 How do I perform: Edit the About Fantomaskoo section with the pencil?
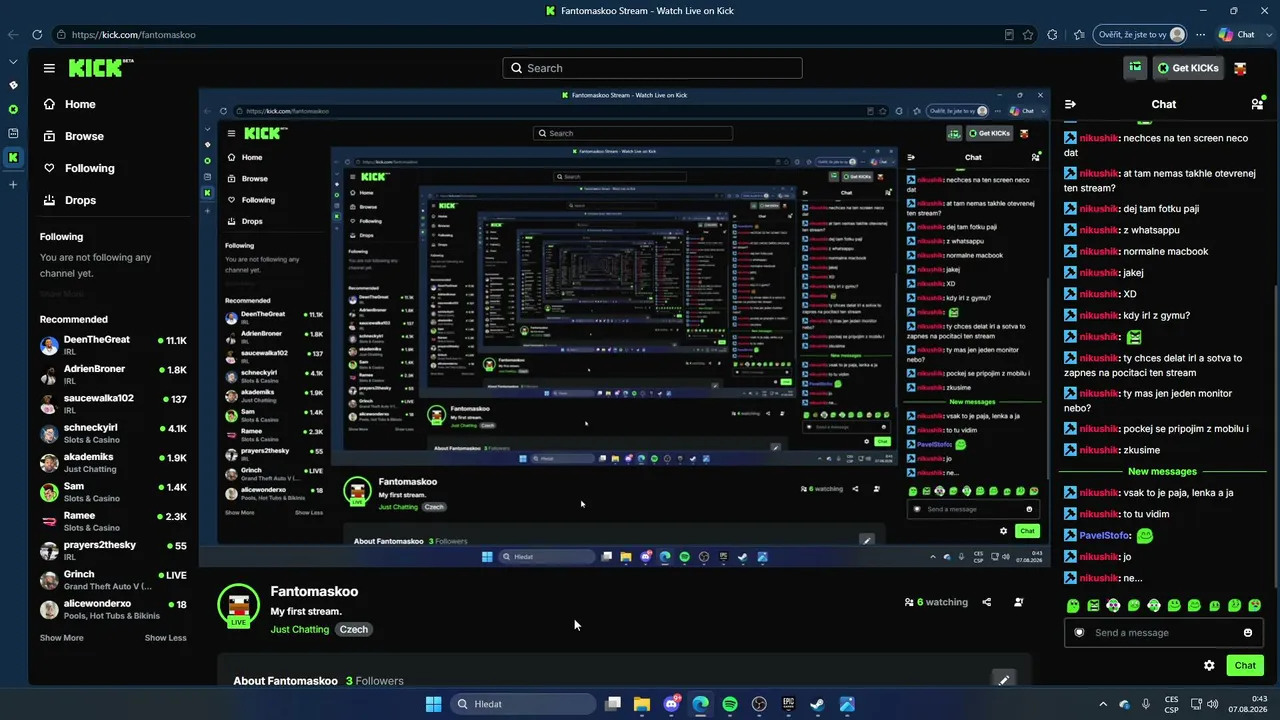coord(1003,680)
